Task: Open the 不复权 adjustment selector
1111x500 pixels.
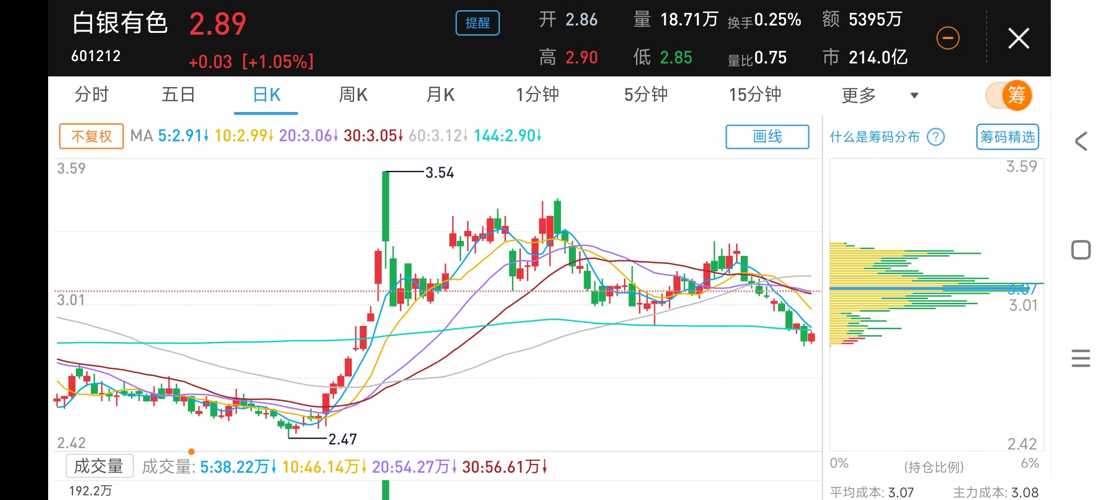Action: (91, 136)
